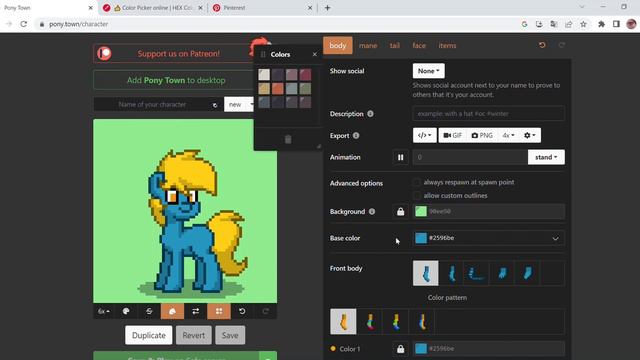The height and width of the screenshot is (360, 640).
Task: Export character as GIF
Action: pyautogui.click(x=453, y=135)
